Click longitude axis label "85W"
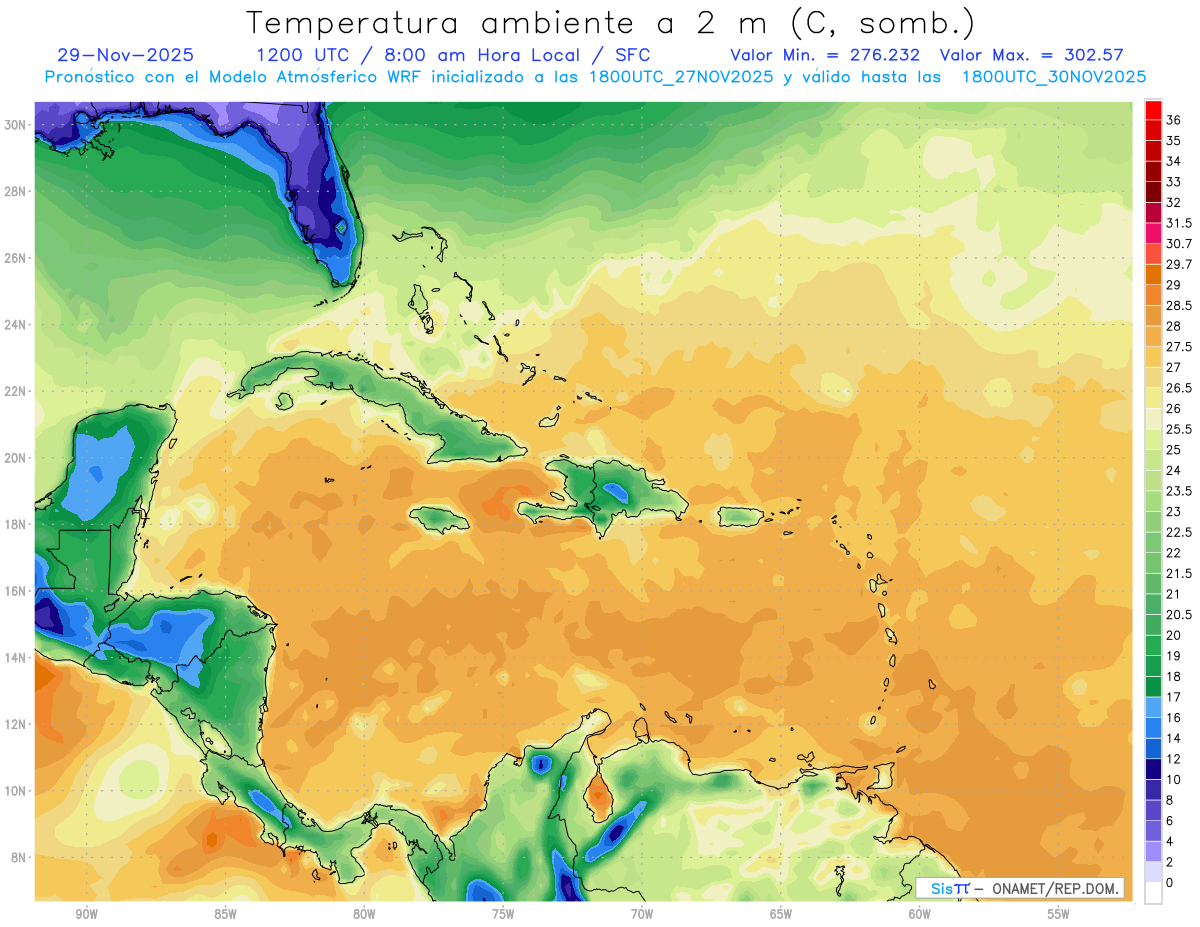 pos(225,914)
